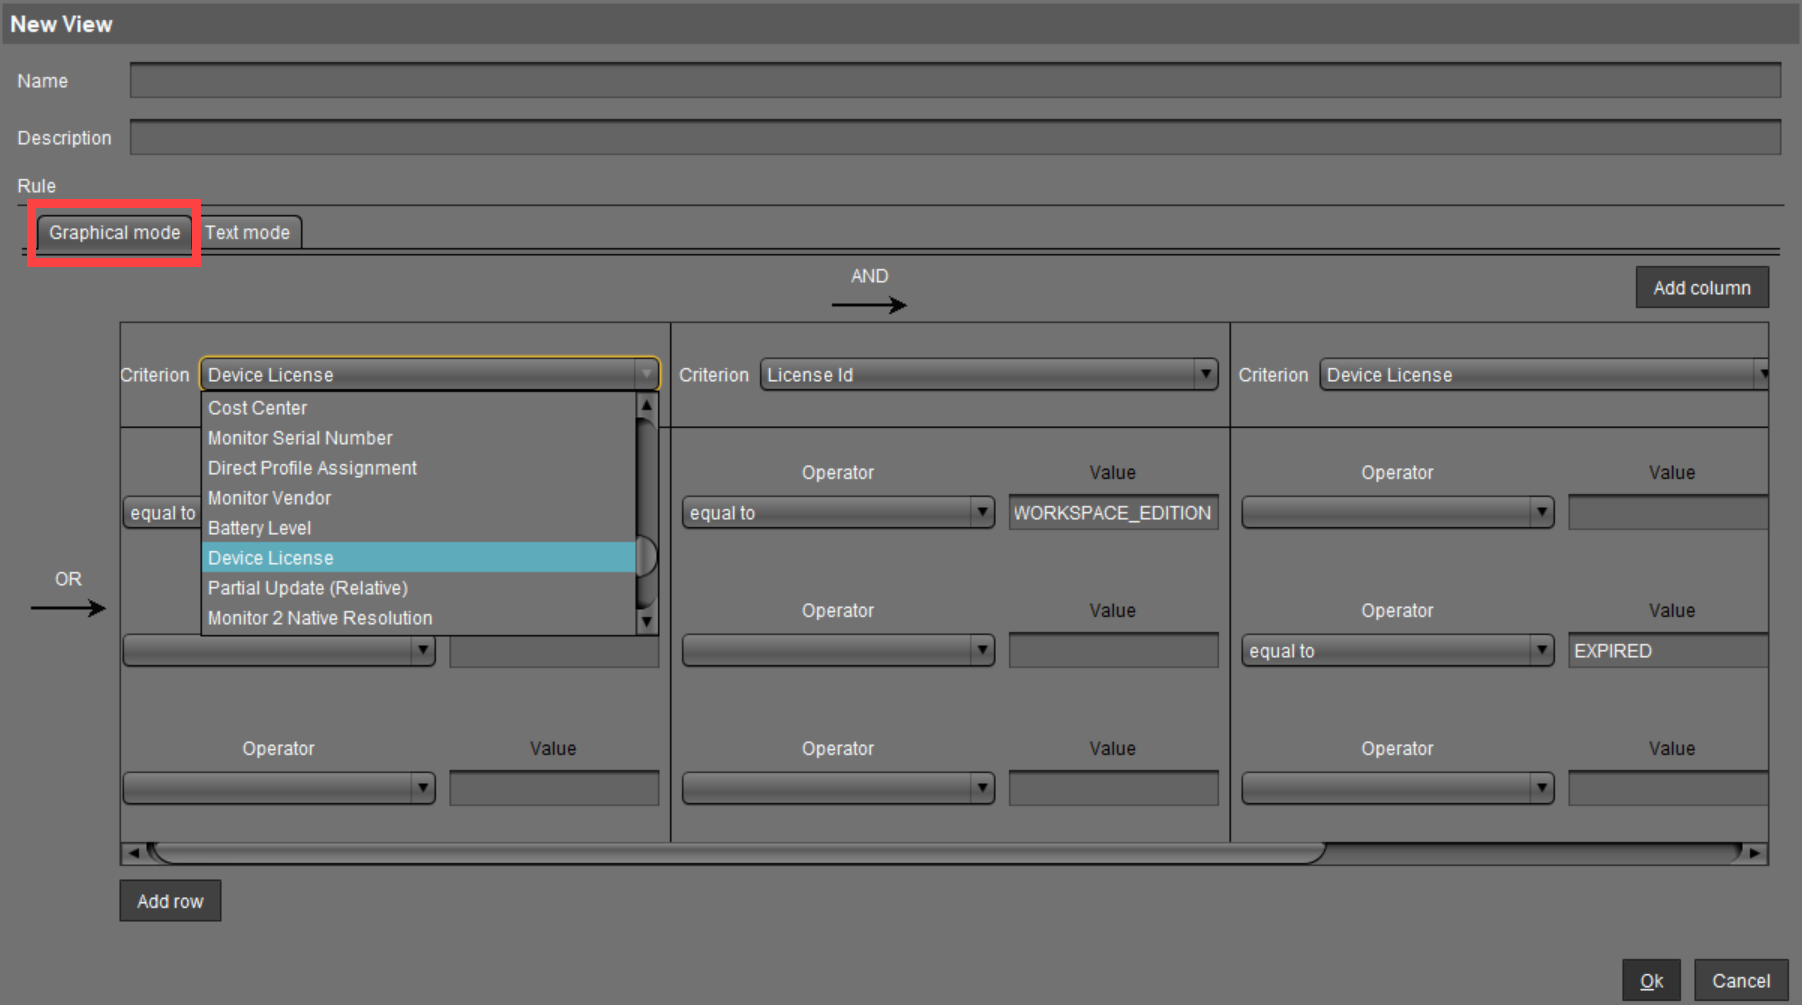
Task: Click the WORKSPACE_EDITION value field
Action: 1113,512
